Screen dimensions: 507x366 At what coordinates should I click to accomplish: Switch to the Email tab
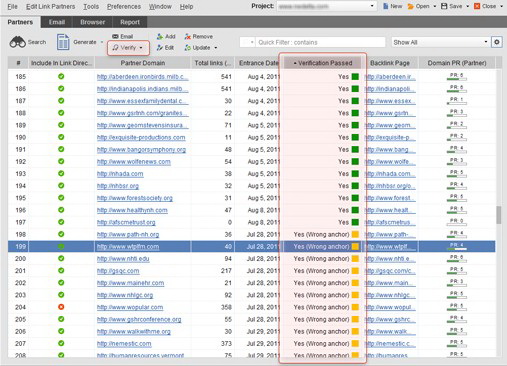[x=57, y=22]
